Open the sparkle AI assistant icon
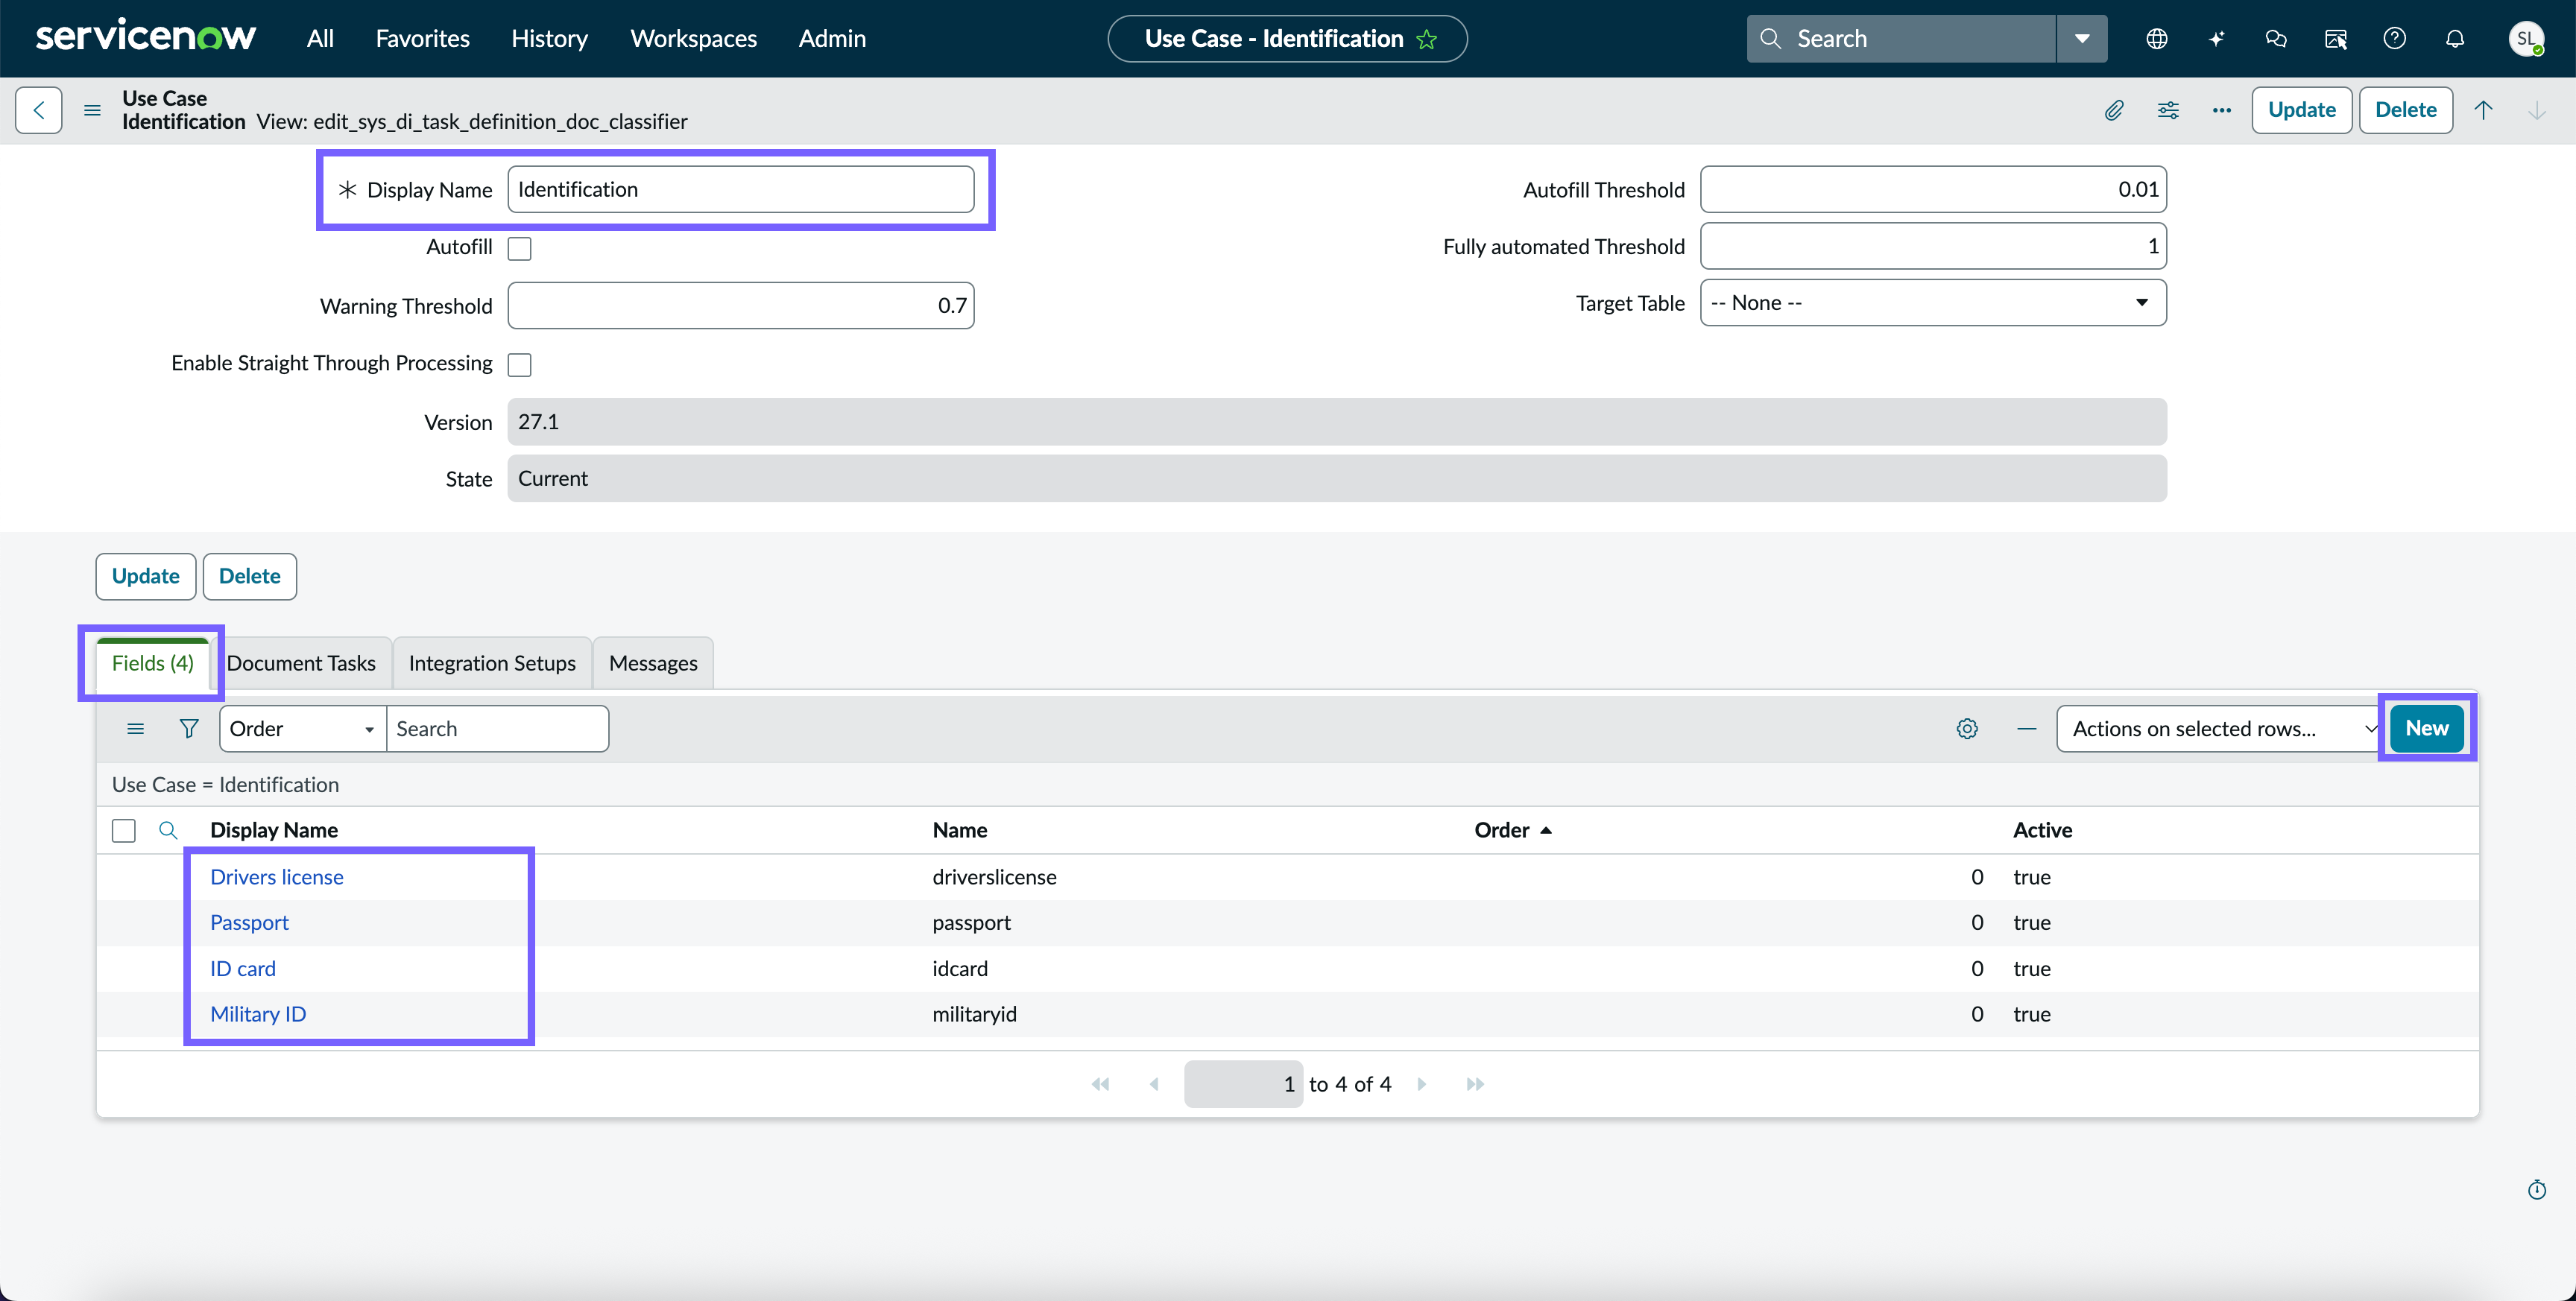Screen dimensions: 2576x1301 [x=2217, y=38]
